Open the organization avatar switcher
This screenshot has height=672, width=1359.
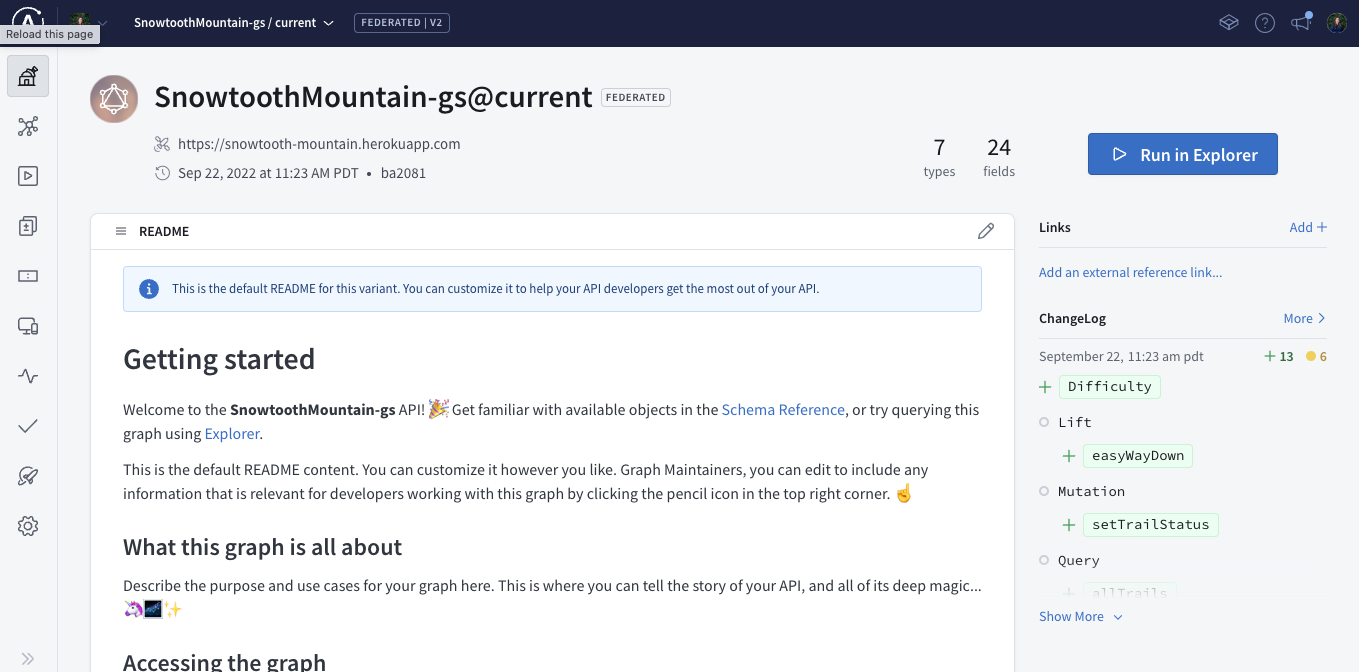click(87, 22)
